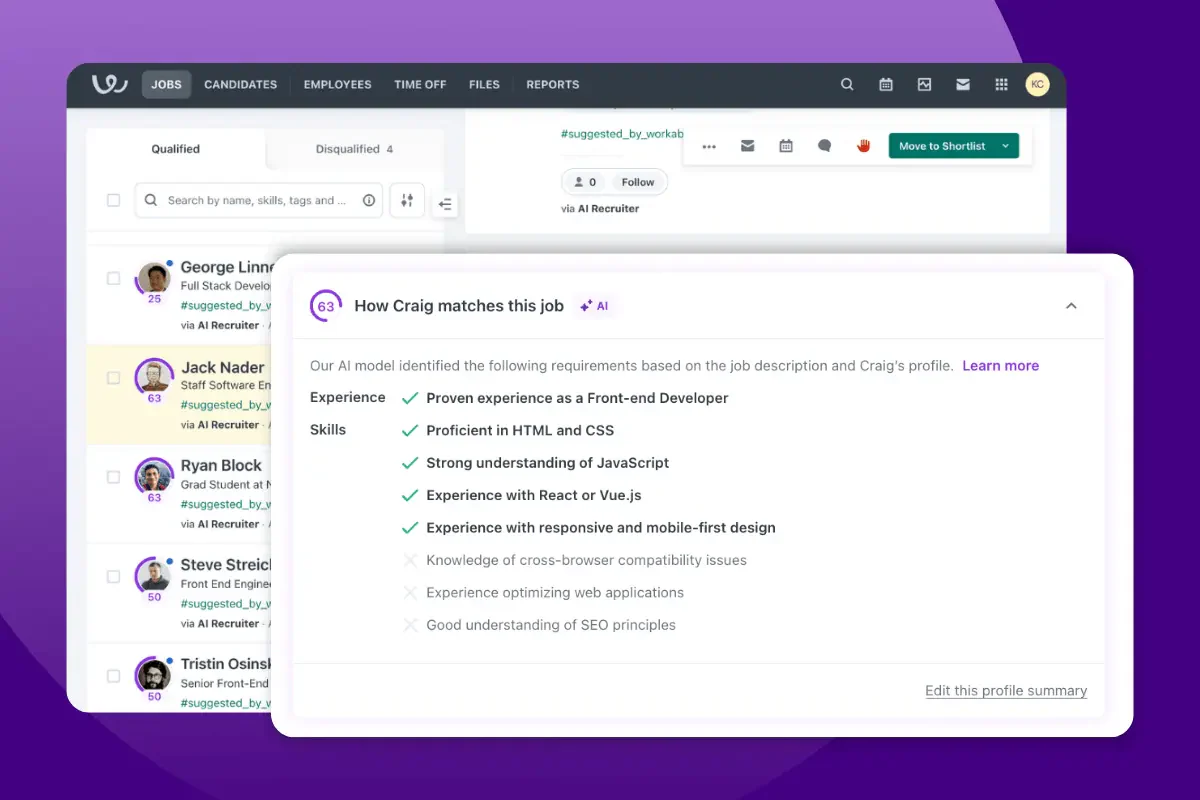Open the search icon in top navigation
Image resolution: width=1200 pixels, height=800 pixels.
click(847, 85)
